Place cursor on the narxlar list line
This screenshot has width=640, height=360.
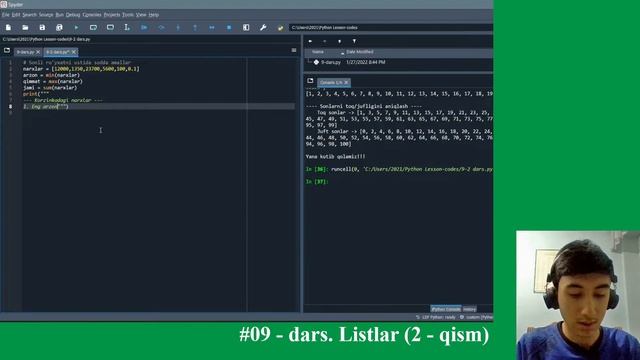[81, 69]
